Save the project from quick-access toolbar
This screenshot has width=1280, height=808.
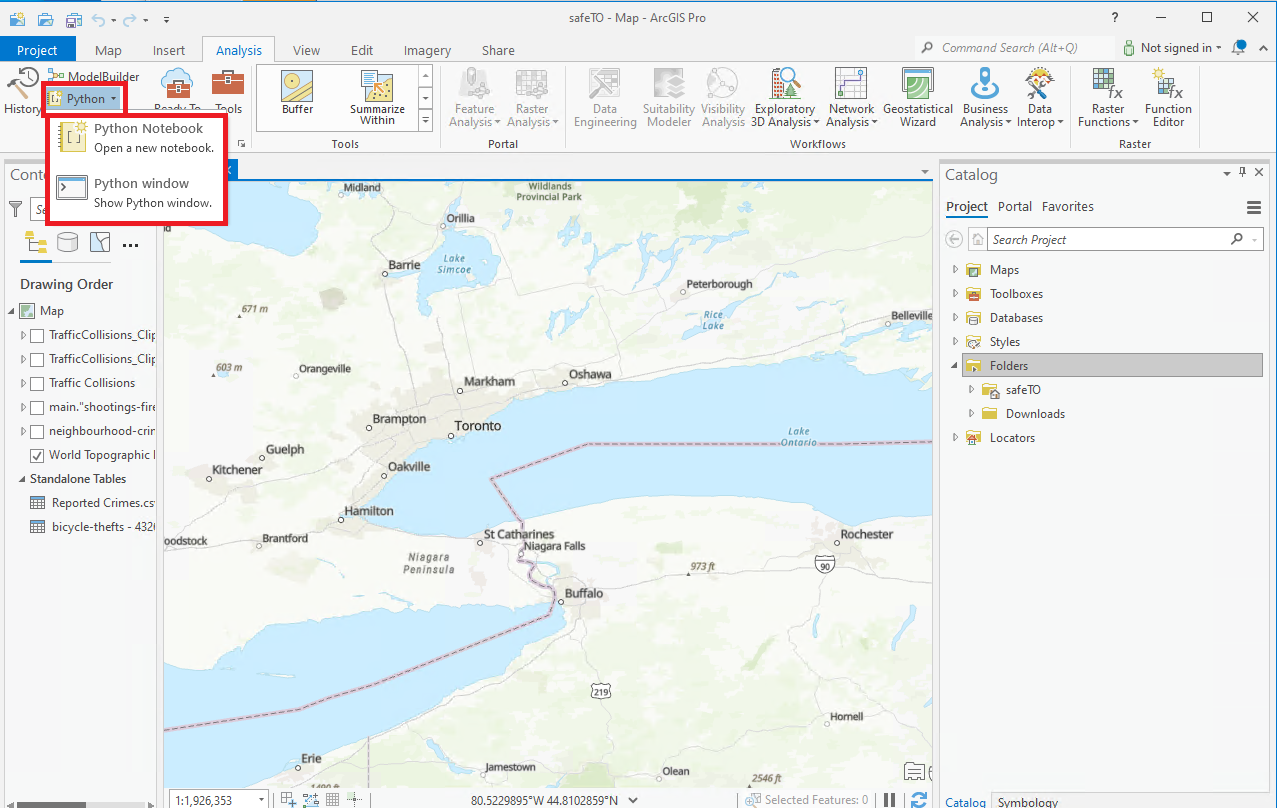click(x=73, y=19)
